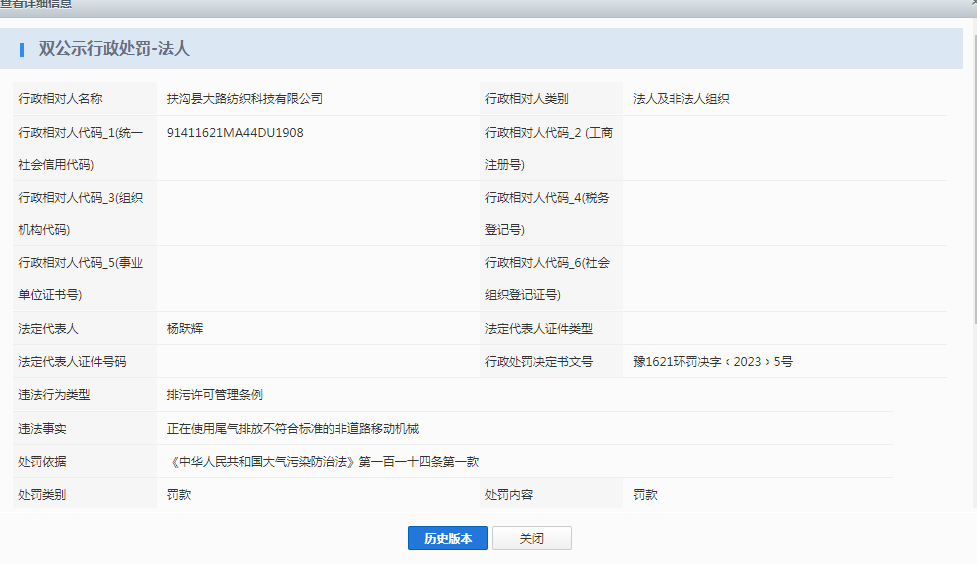Click the credit code 91411621MA44DU1908

(x=235, y=132)
